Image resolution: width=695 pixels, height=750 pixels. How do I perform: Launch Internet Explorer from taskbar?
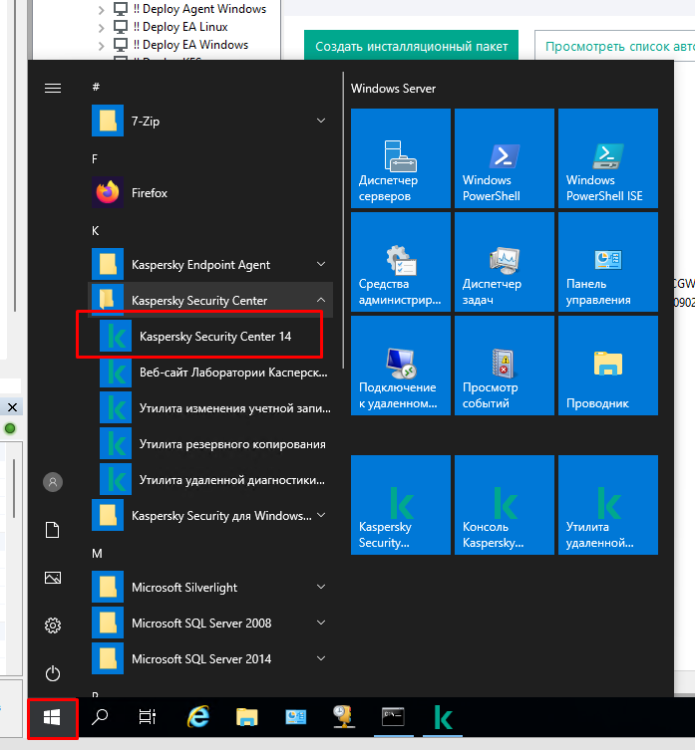(198, 717)
